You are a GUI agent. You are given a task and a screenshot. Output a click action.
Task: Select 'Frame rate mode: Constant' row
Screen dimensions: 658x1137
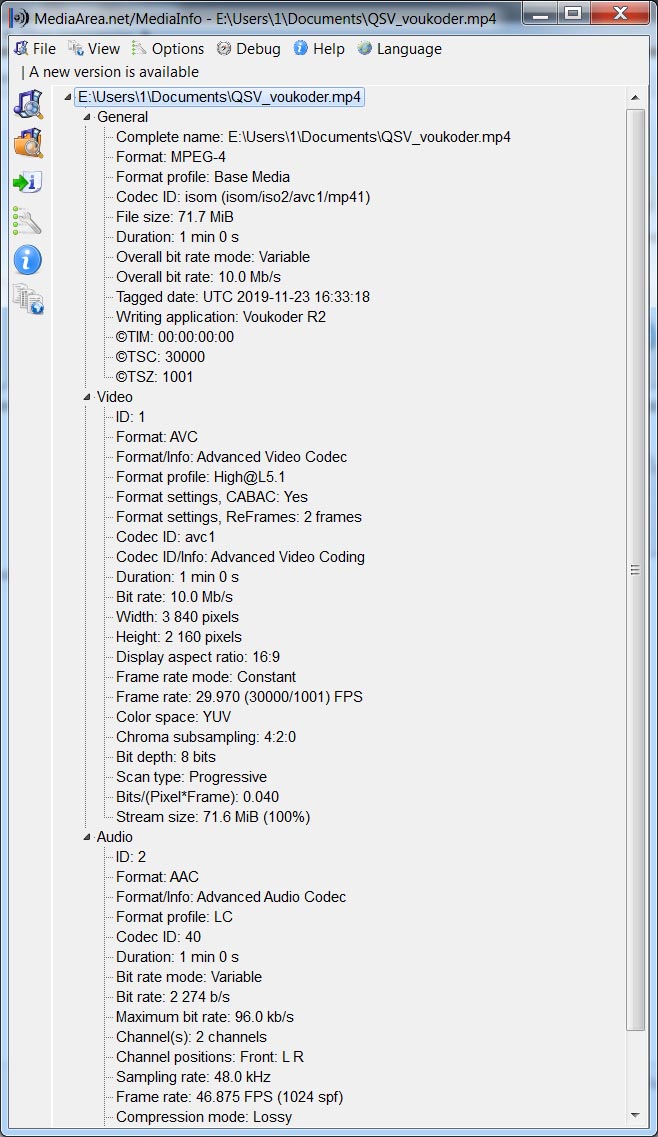pyautogui.click(x=206, y=677)
